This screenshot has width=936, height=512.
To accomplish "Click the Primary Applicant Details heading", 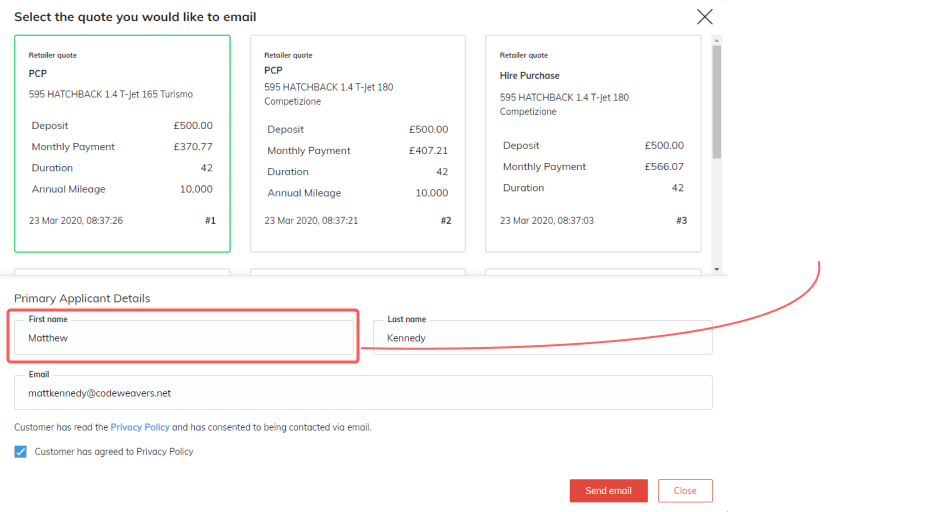I will 82,298.
